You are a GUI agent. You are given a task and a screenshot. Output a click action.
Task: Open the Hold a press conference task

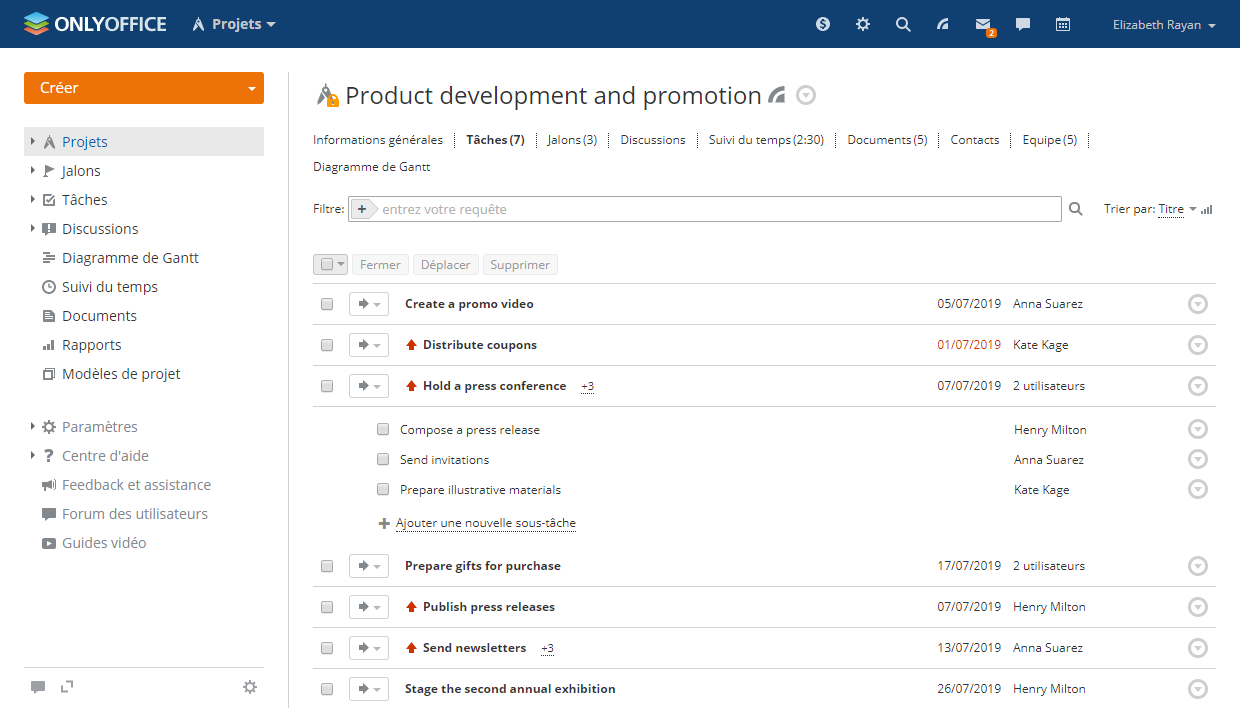click(x=494, y=386)
